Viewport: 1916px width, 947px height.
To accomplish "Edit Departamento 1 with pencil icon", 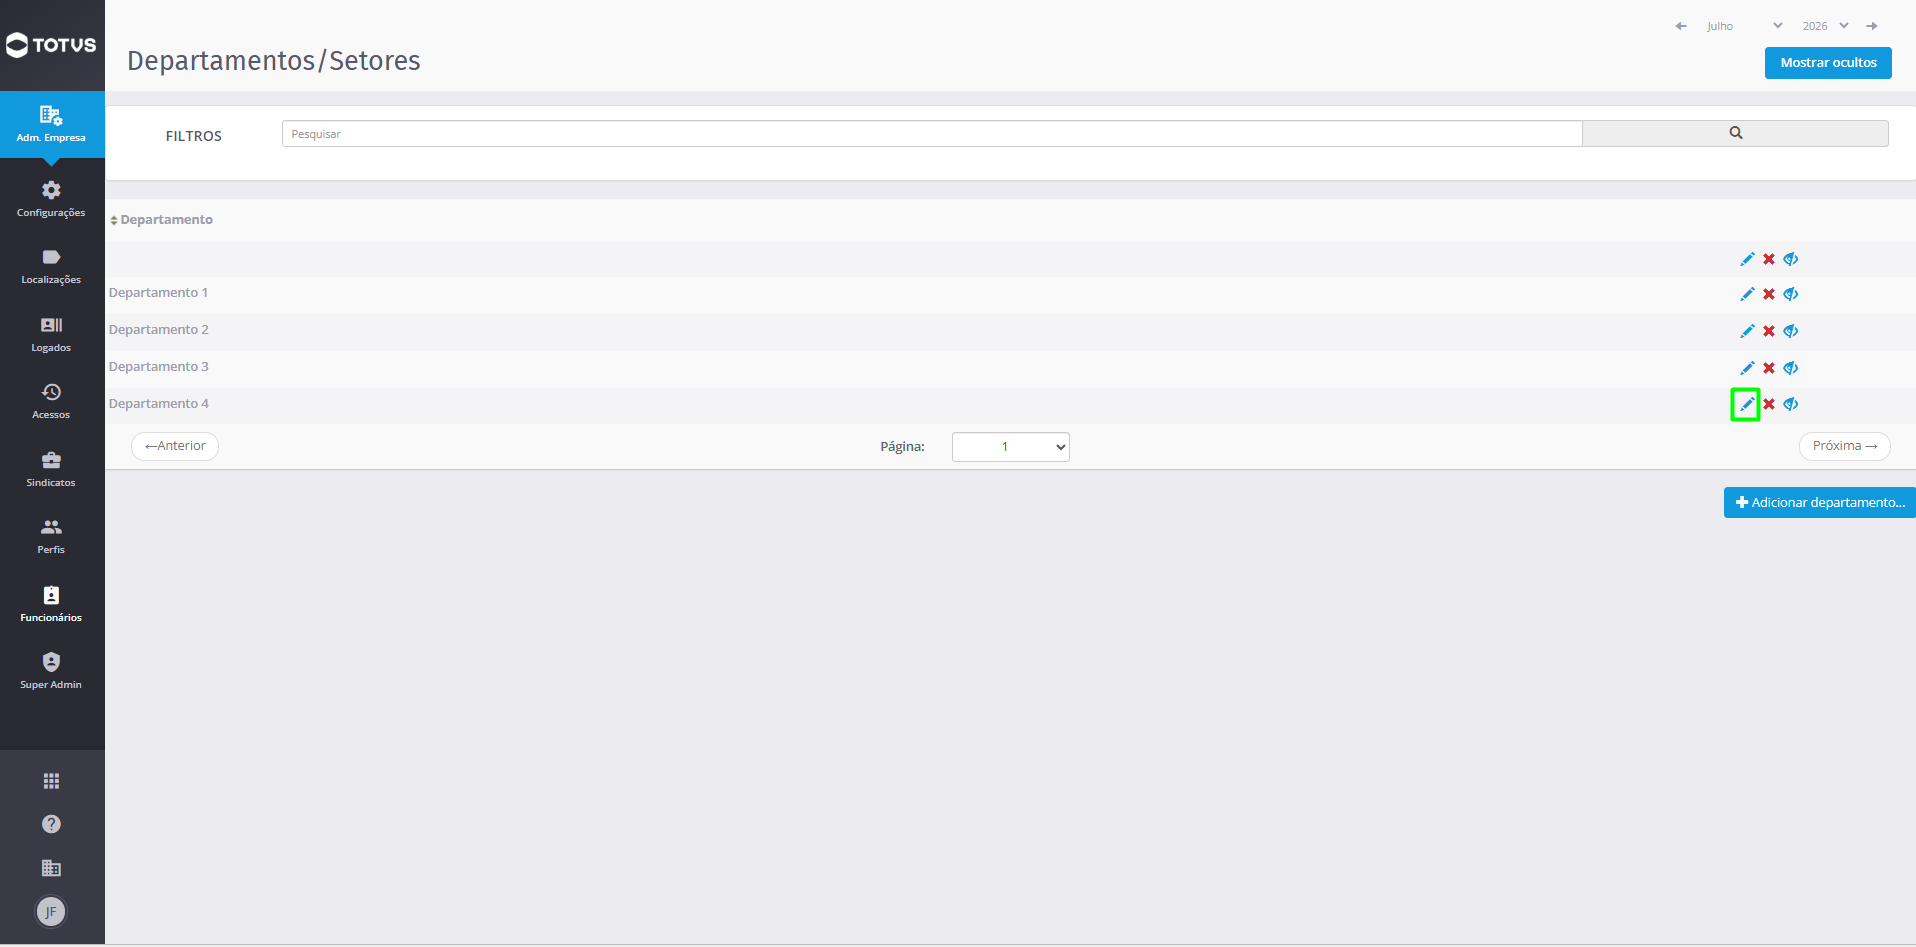I will click(1747, 294).
